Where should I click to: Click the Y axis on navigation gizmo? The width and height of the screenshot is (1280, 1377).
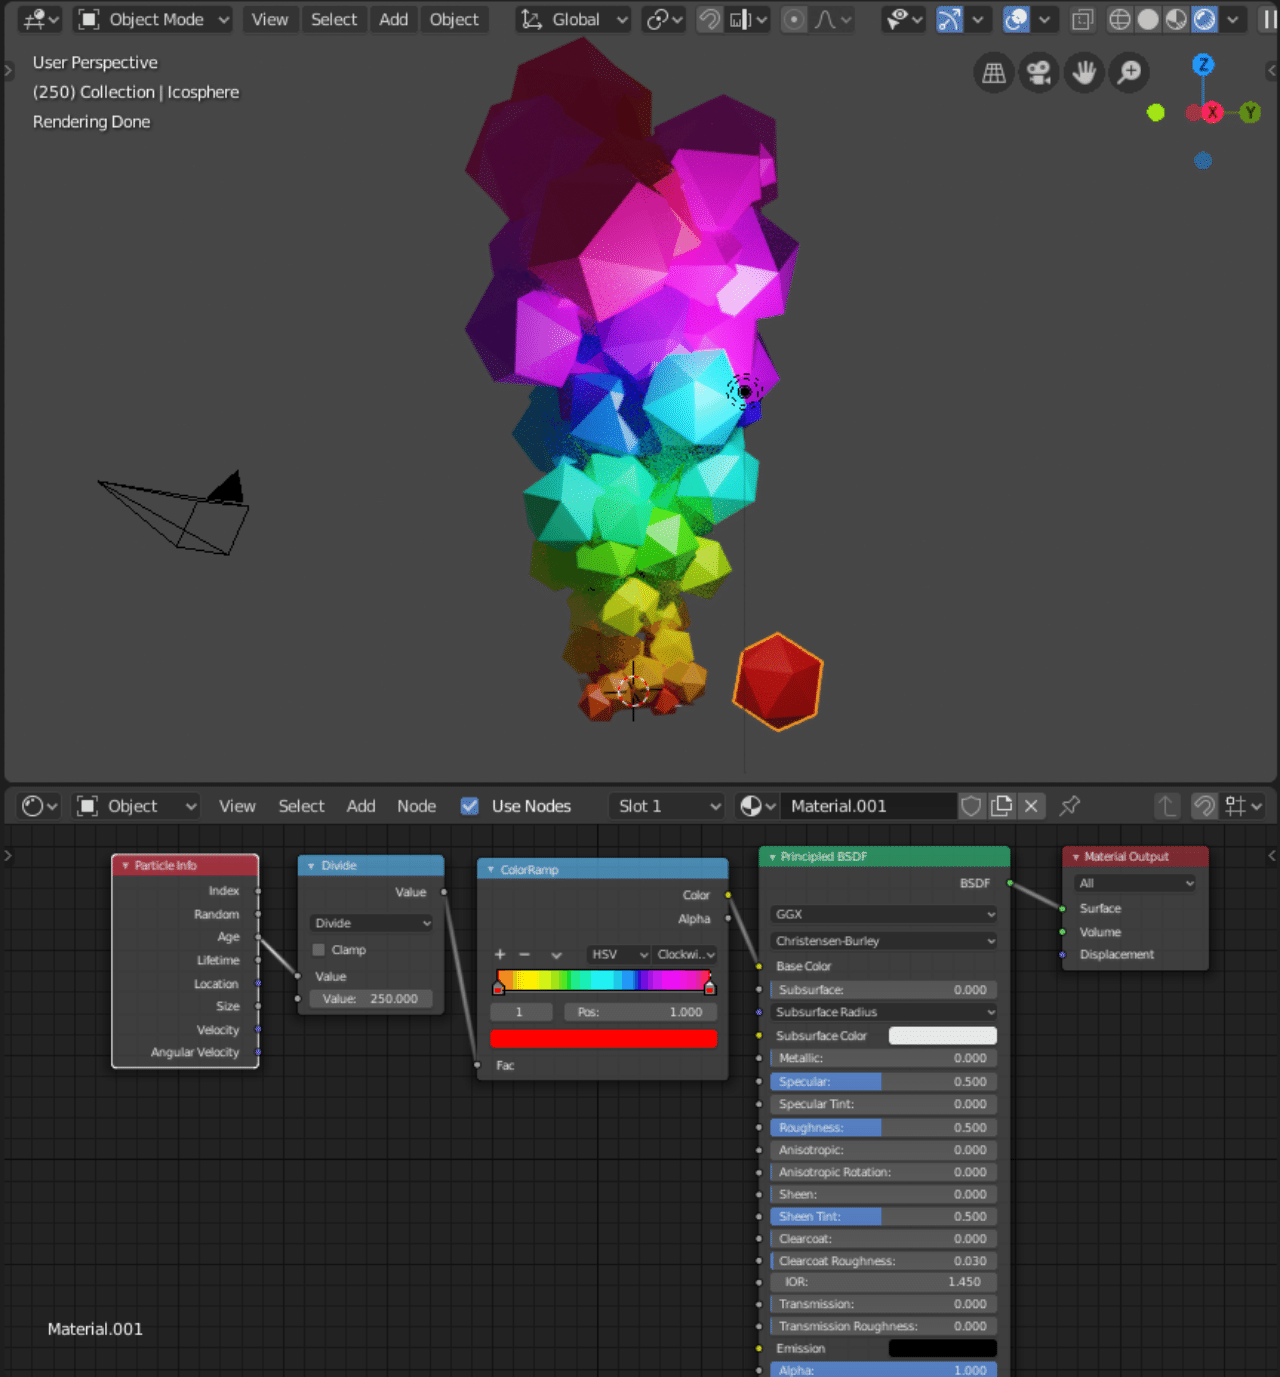pos(1250,112)
